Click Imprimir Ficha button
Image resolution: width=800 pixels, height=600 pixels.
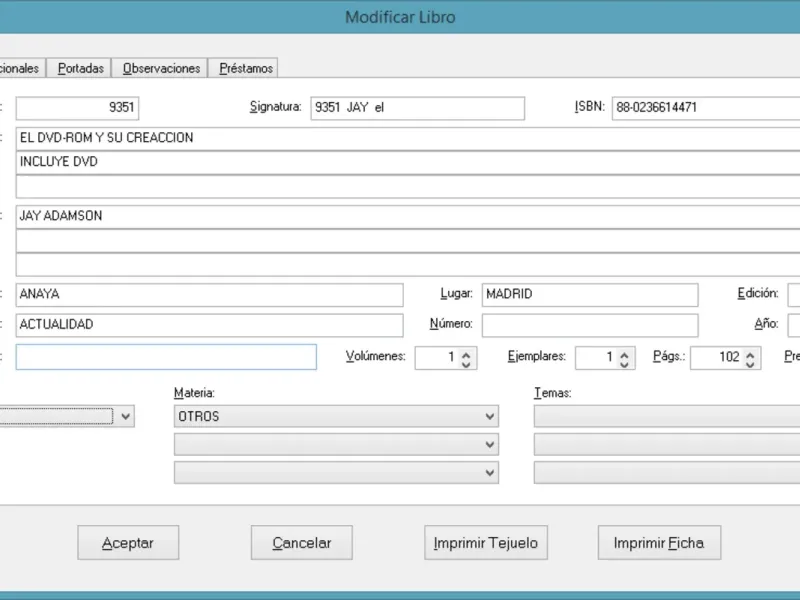(x=658, y=543)
